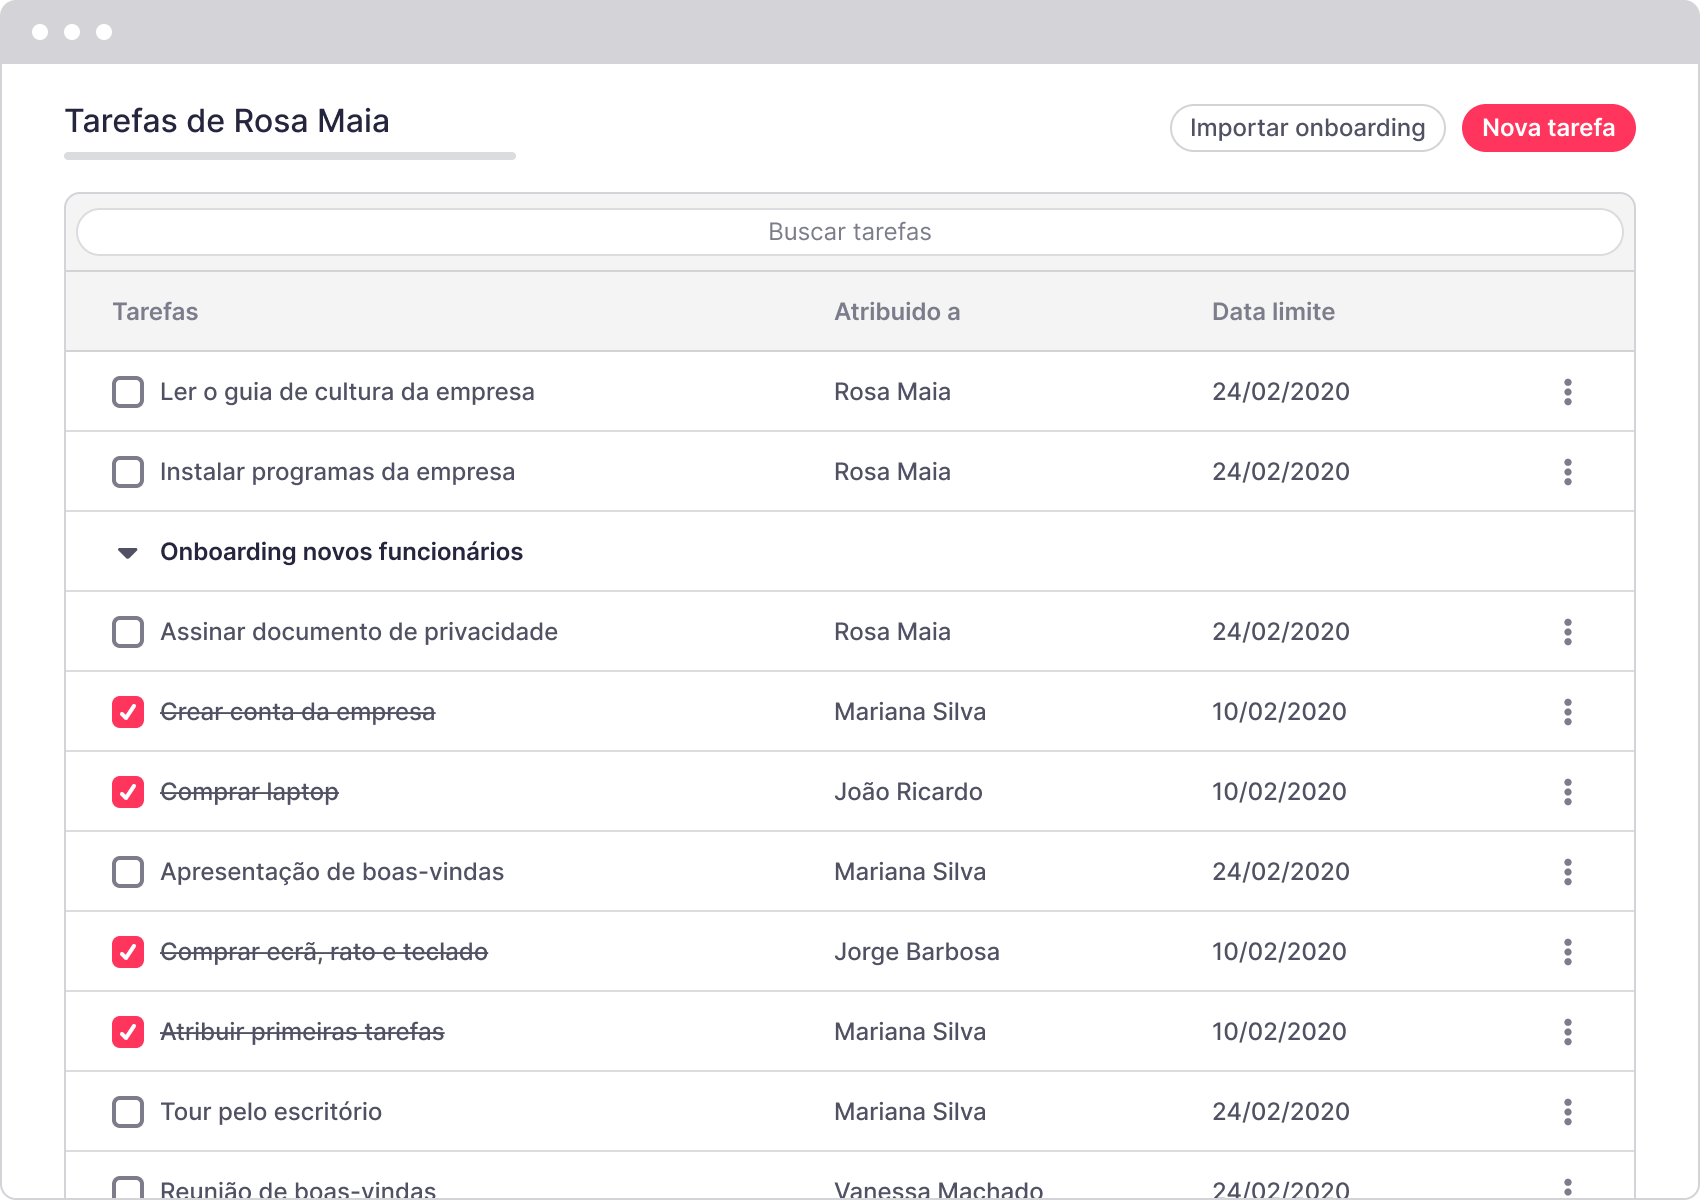Sort by Data limite column header
The image size is (1700, 1200).
1273,312
